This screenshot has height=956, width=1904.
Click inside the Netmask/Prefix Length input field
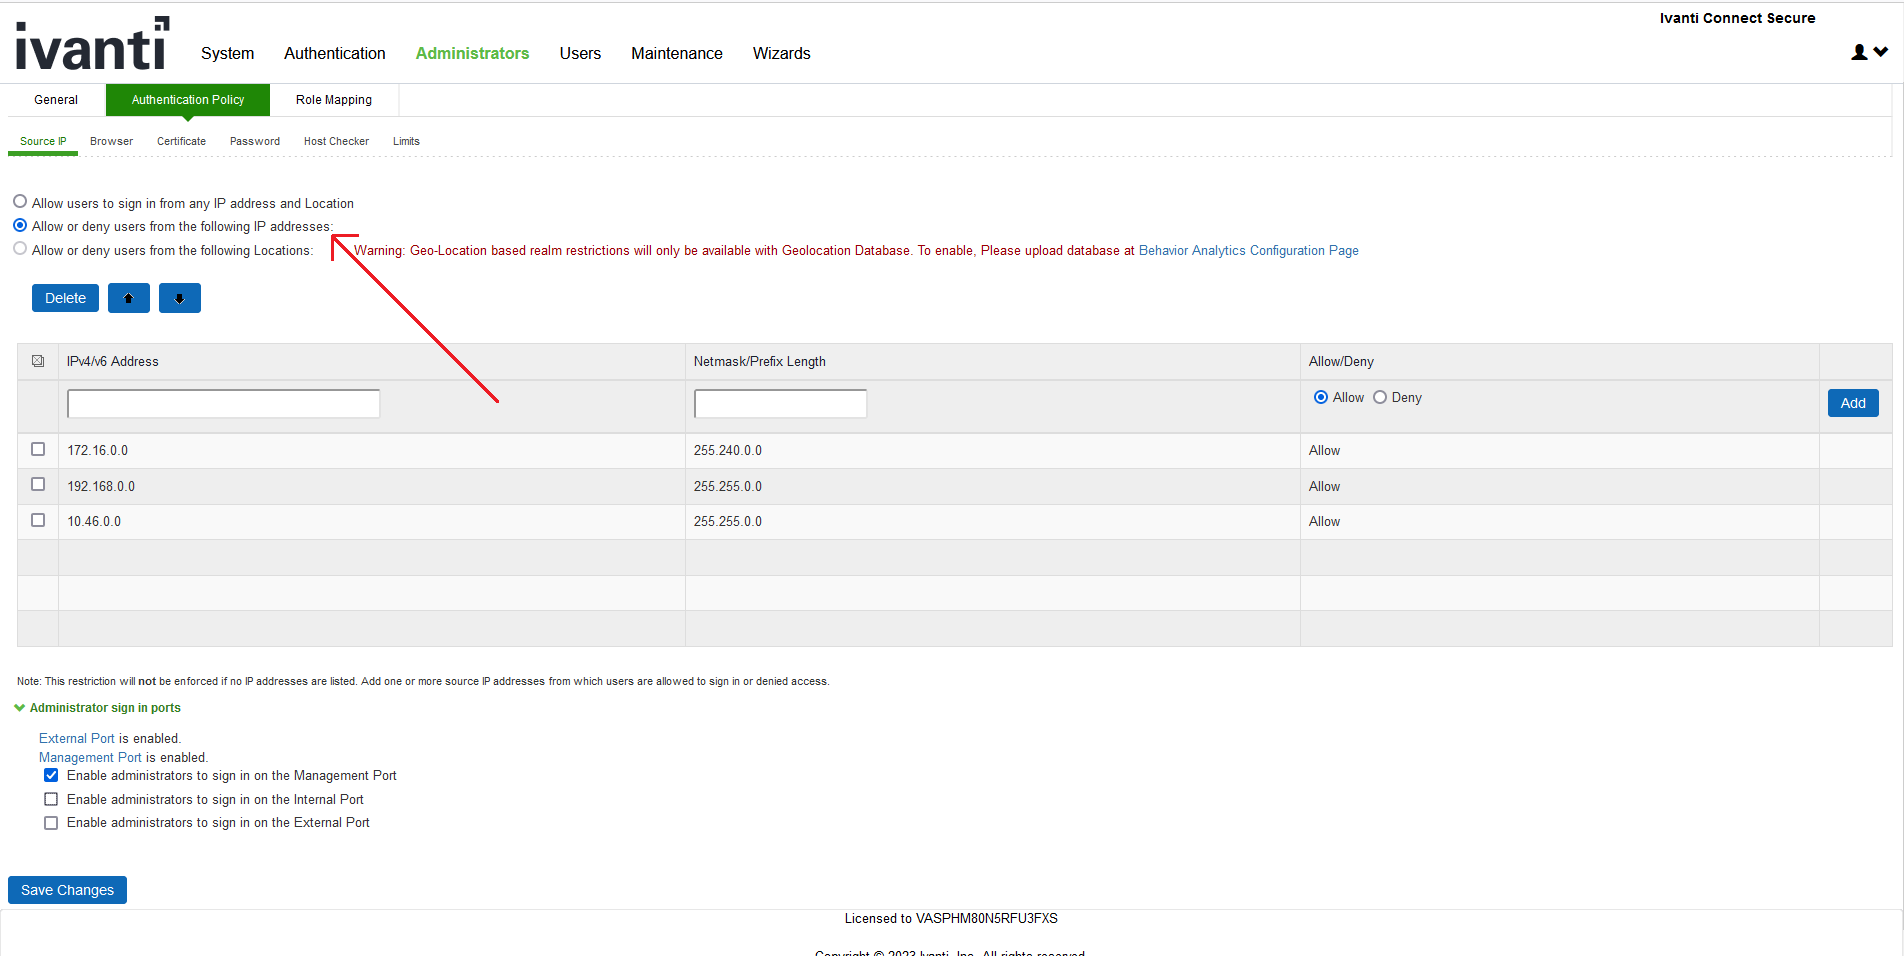point(779,402)
